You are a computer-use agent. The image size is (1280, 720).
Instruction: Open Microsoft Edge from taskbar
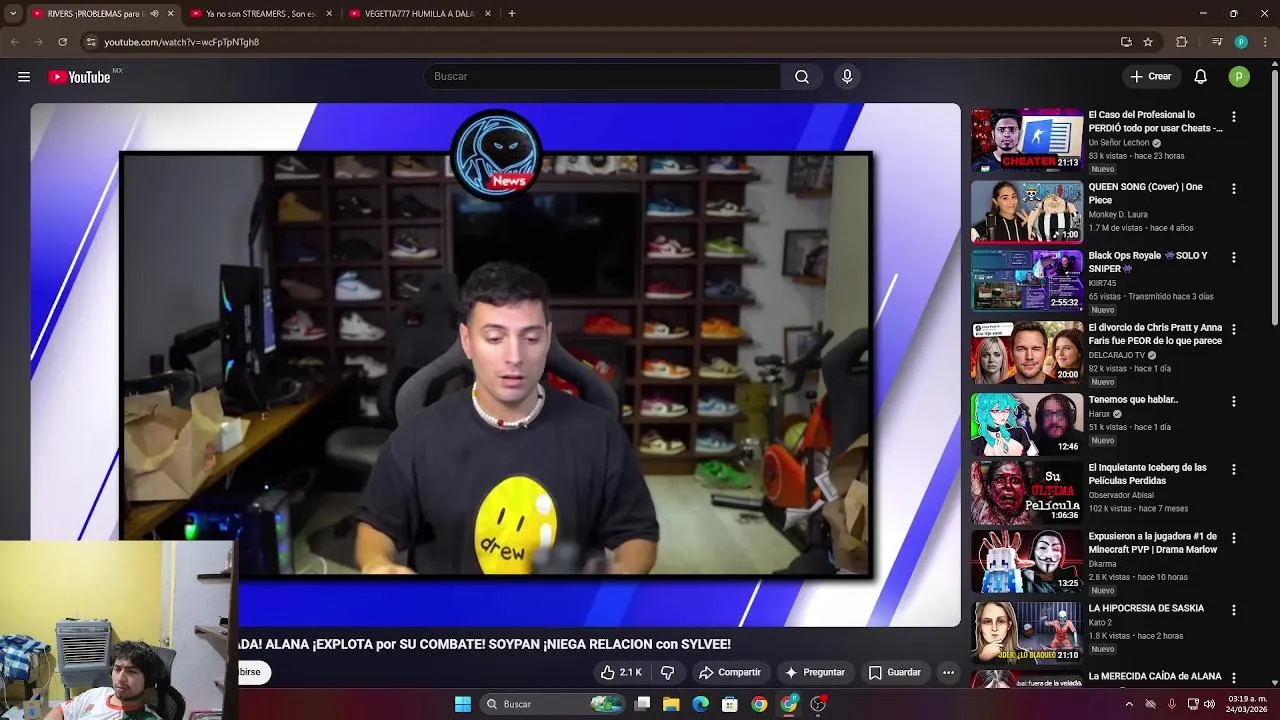[701, 704]
